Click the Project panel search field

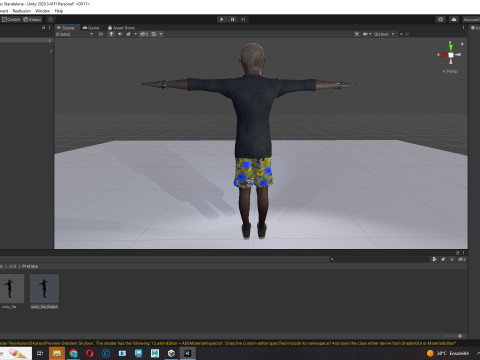tap(378, 259)
